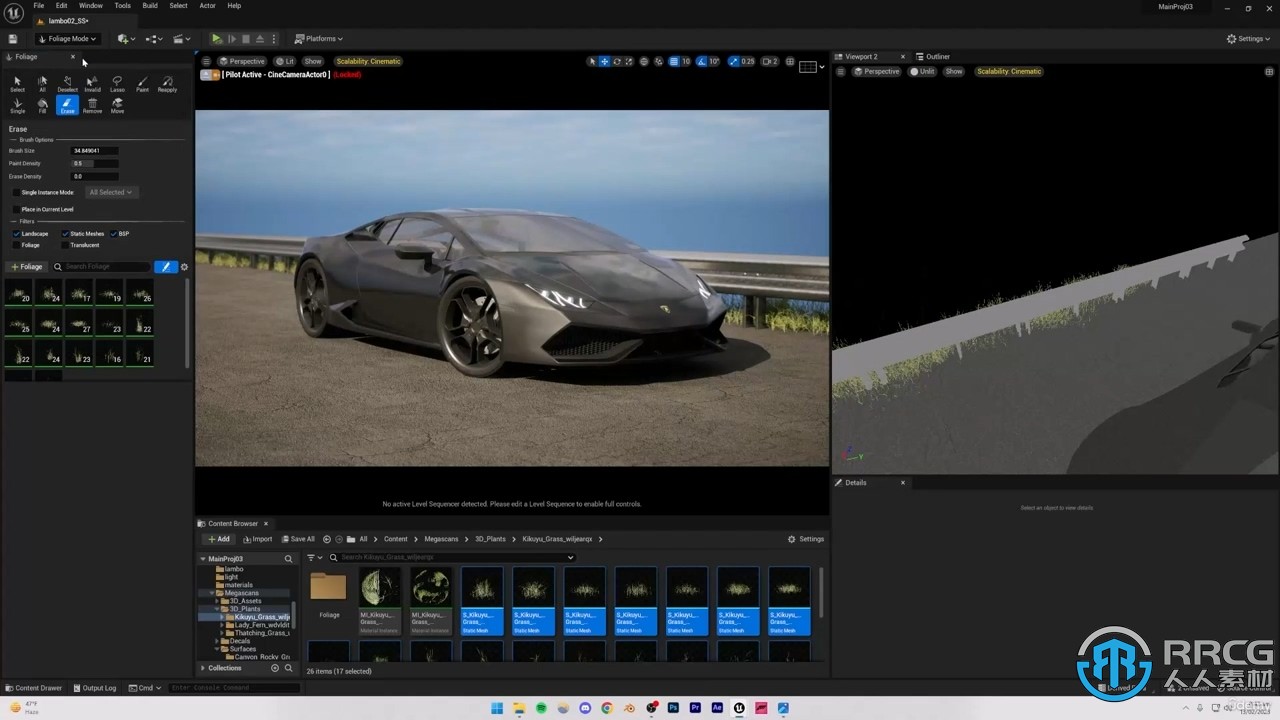Select the rotate gizmo in viewport toolbar
The width and height of the screenshot is (1280, 720).
click(616, 61)
